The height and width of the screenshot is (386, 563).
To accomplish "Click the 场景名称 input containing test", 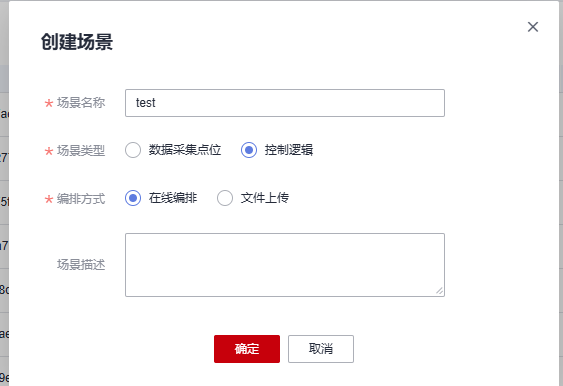I will click(x=285, y=103).
